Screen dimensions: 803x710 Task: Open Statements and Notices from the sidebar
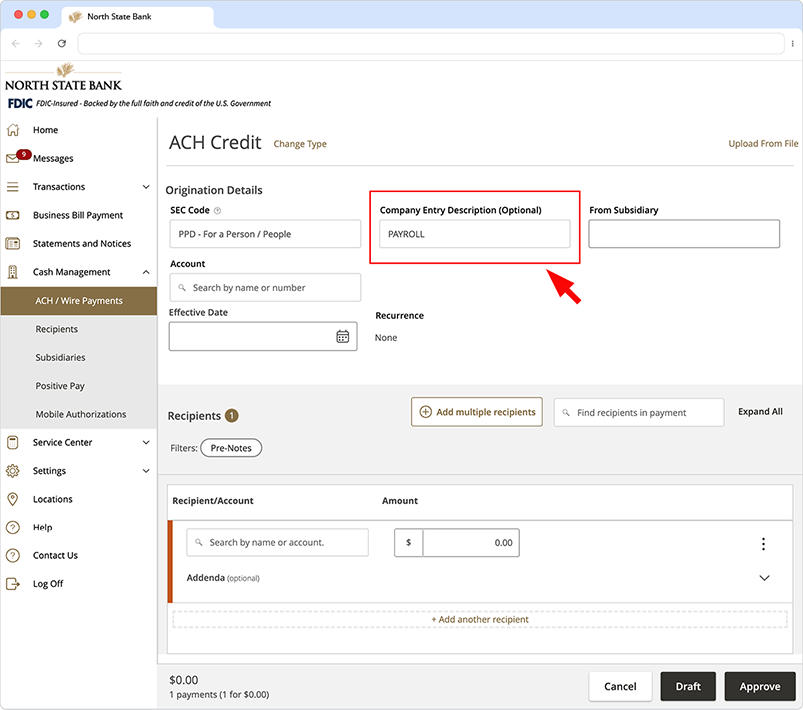coord(14,243)
